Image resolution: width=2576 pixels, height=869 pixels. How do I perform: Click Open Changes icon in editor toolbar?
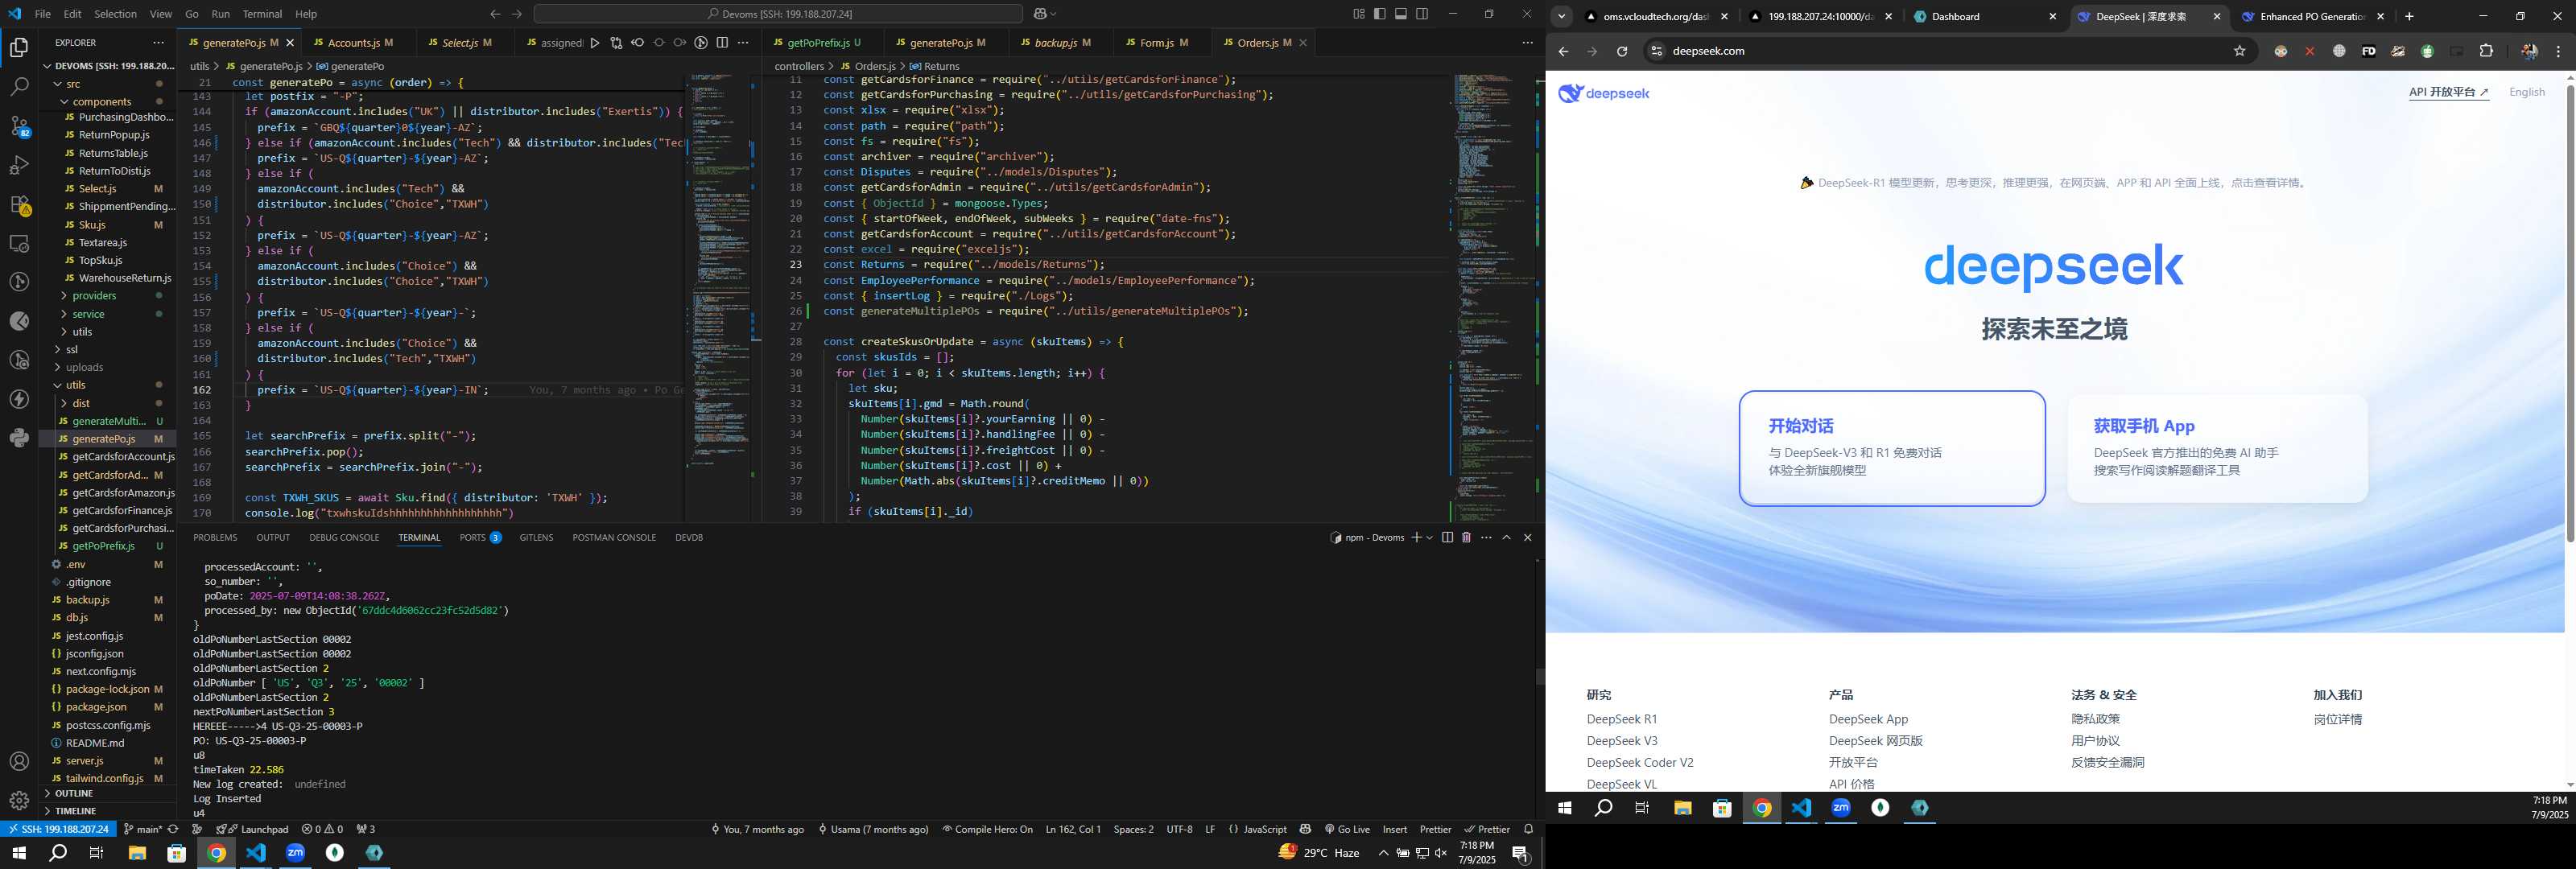coord(616,43)
